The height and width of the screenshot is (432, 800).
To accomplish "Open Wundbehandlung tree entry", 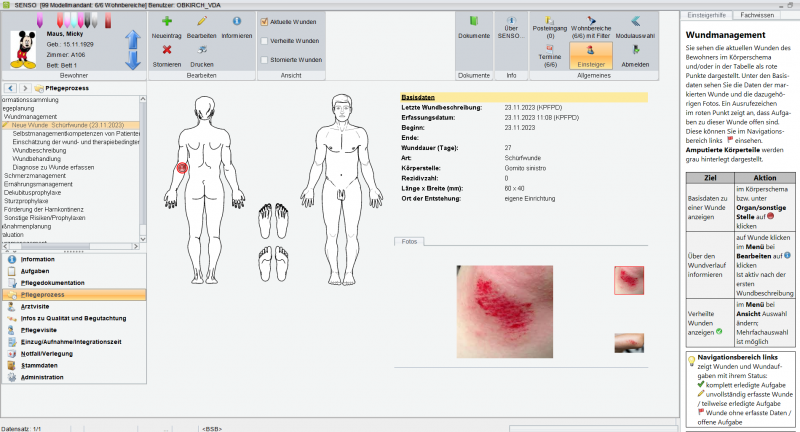I will click(x=36, y=159).
